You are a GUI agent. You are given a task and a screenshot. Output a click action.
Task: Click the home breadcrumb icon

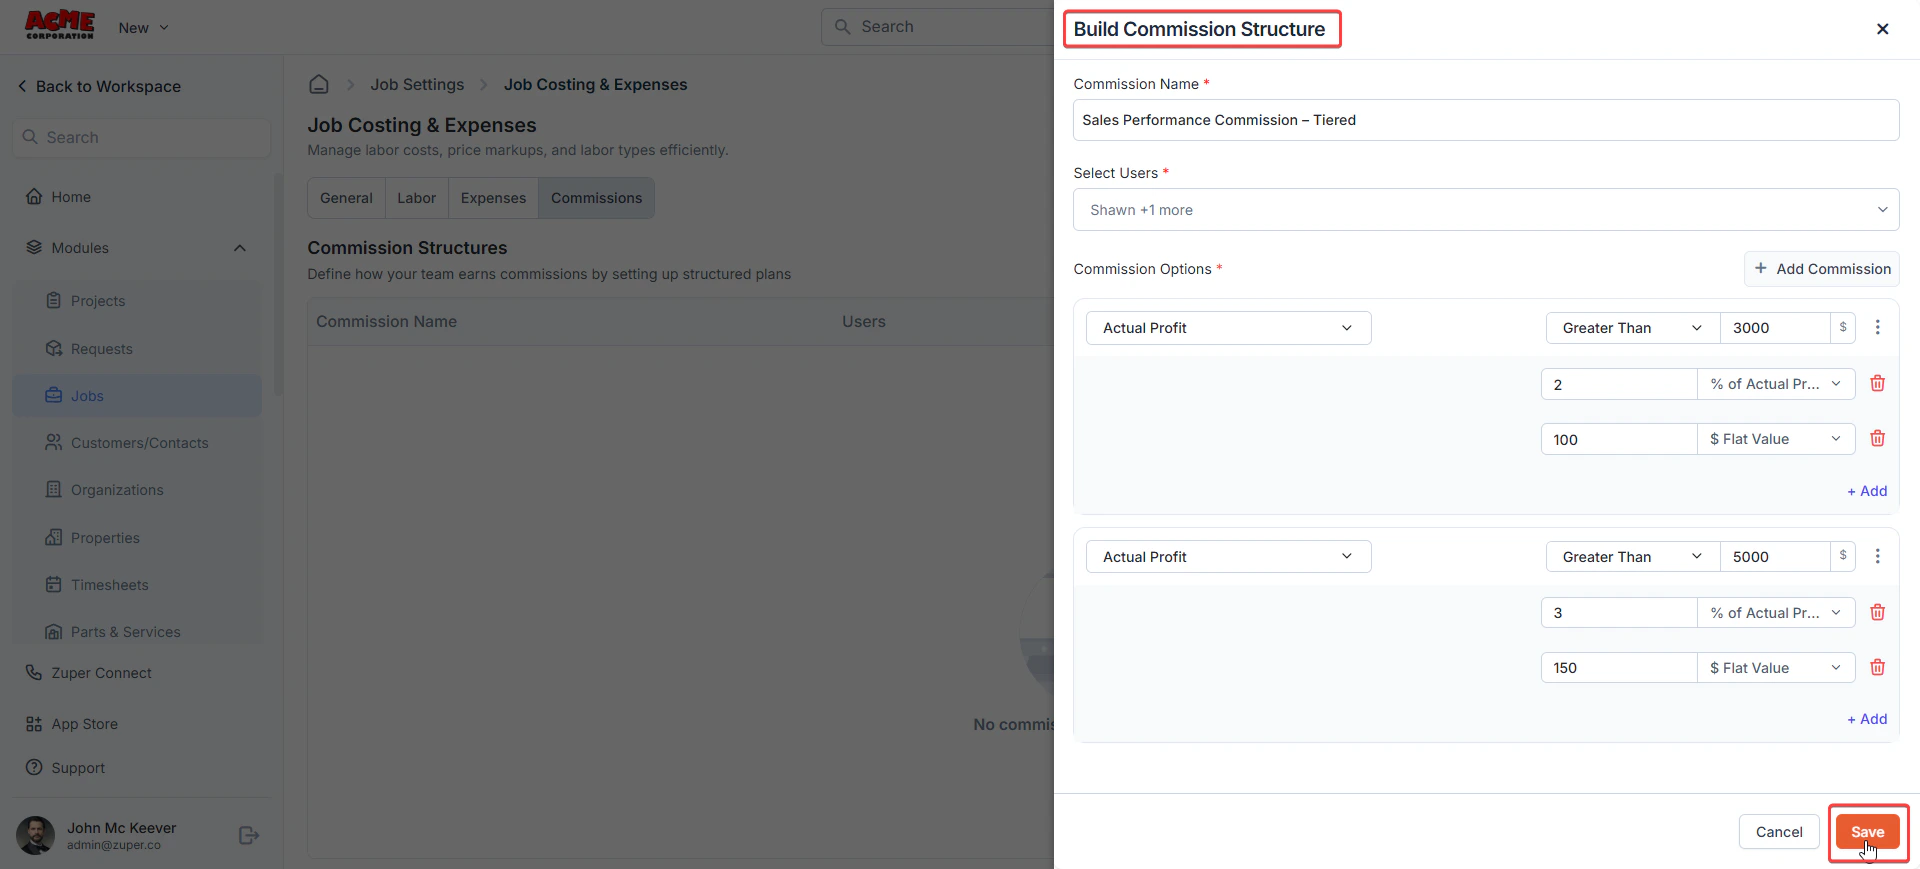point(319,84)
